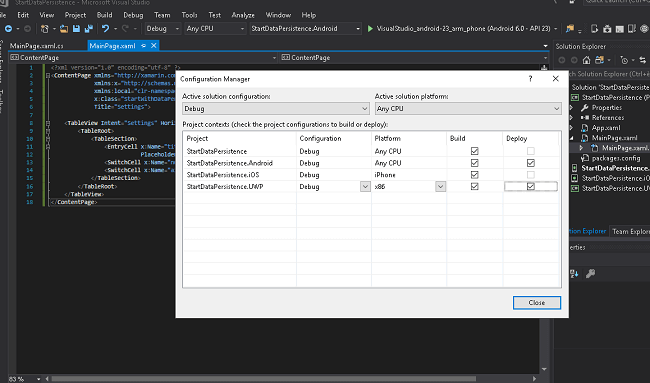Open the Debug menu

pyautogui.click(x=133, y=15)
